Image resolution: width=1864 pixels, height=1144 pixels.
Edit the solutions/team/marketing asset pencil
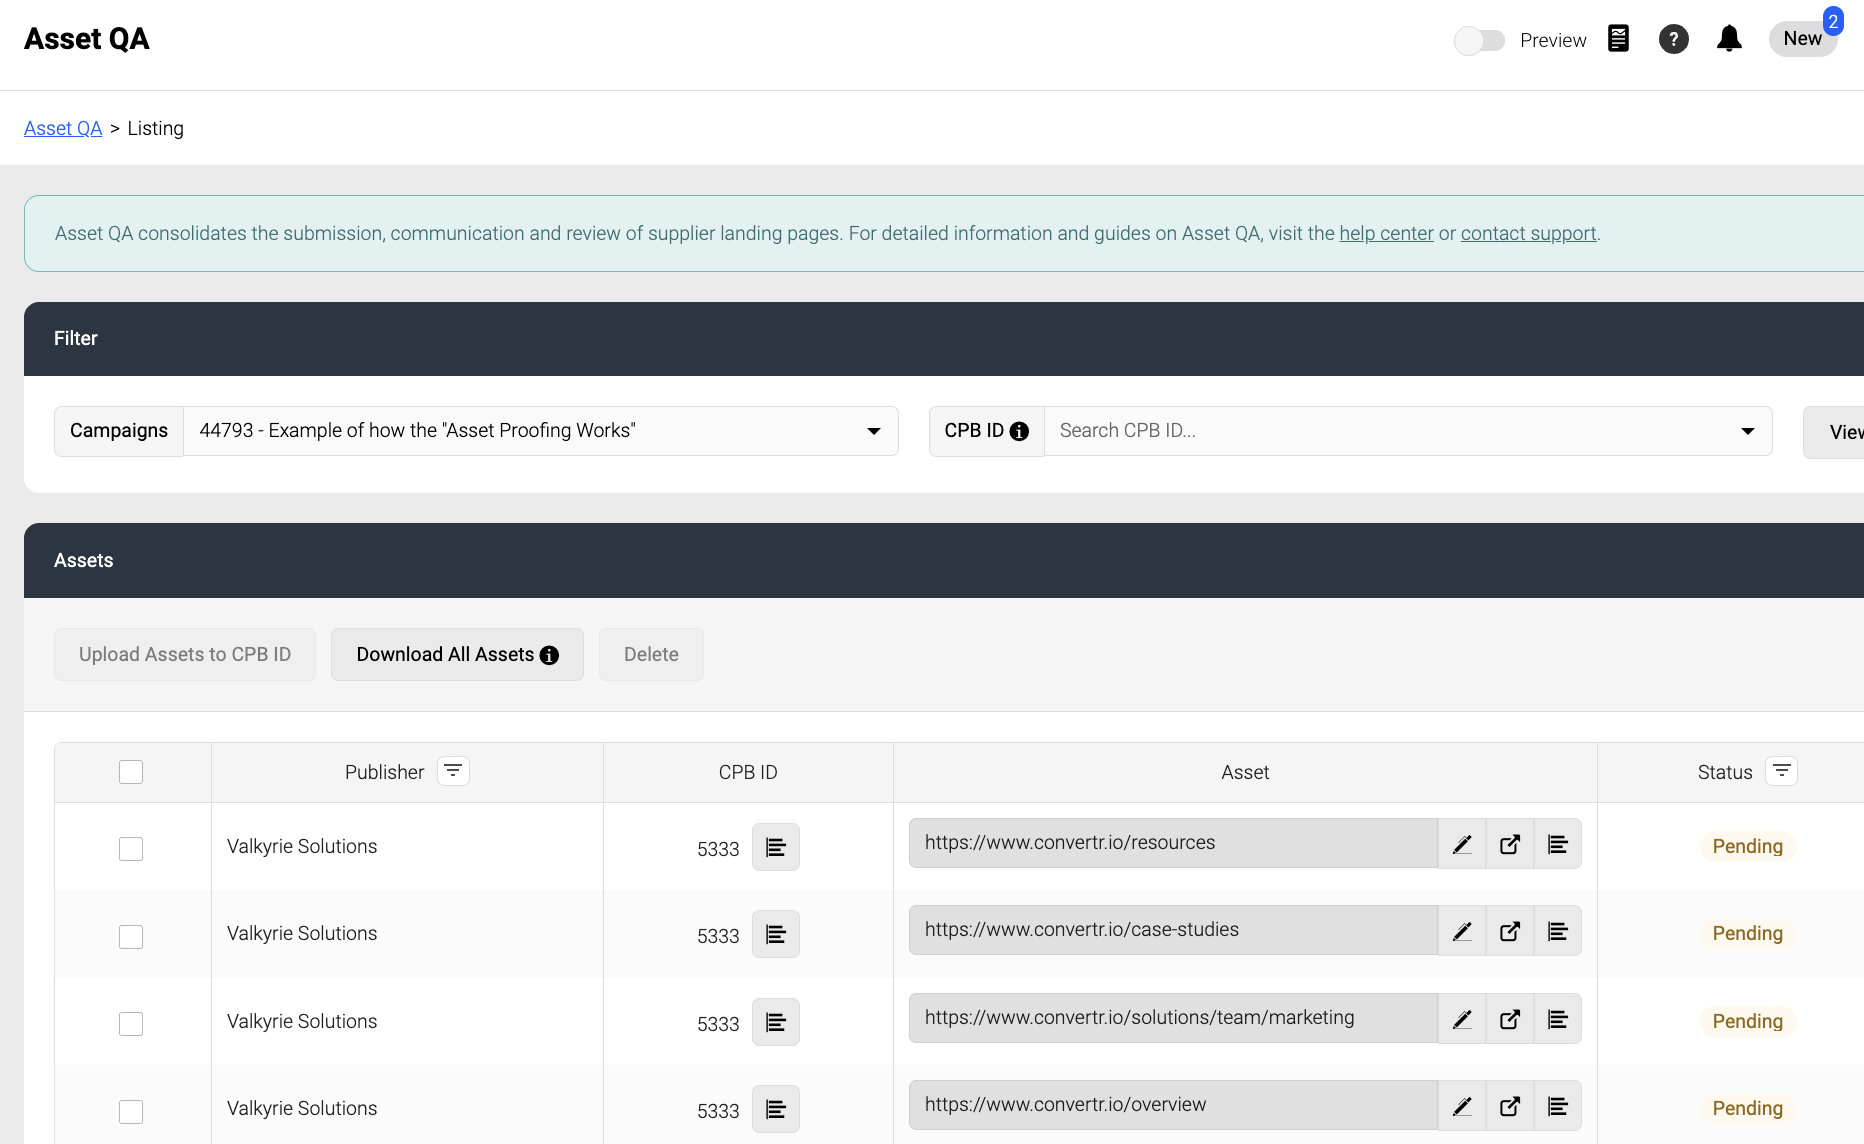[x=1462, y=1019]
